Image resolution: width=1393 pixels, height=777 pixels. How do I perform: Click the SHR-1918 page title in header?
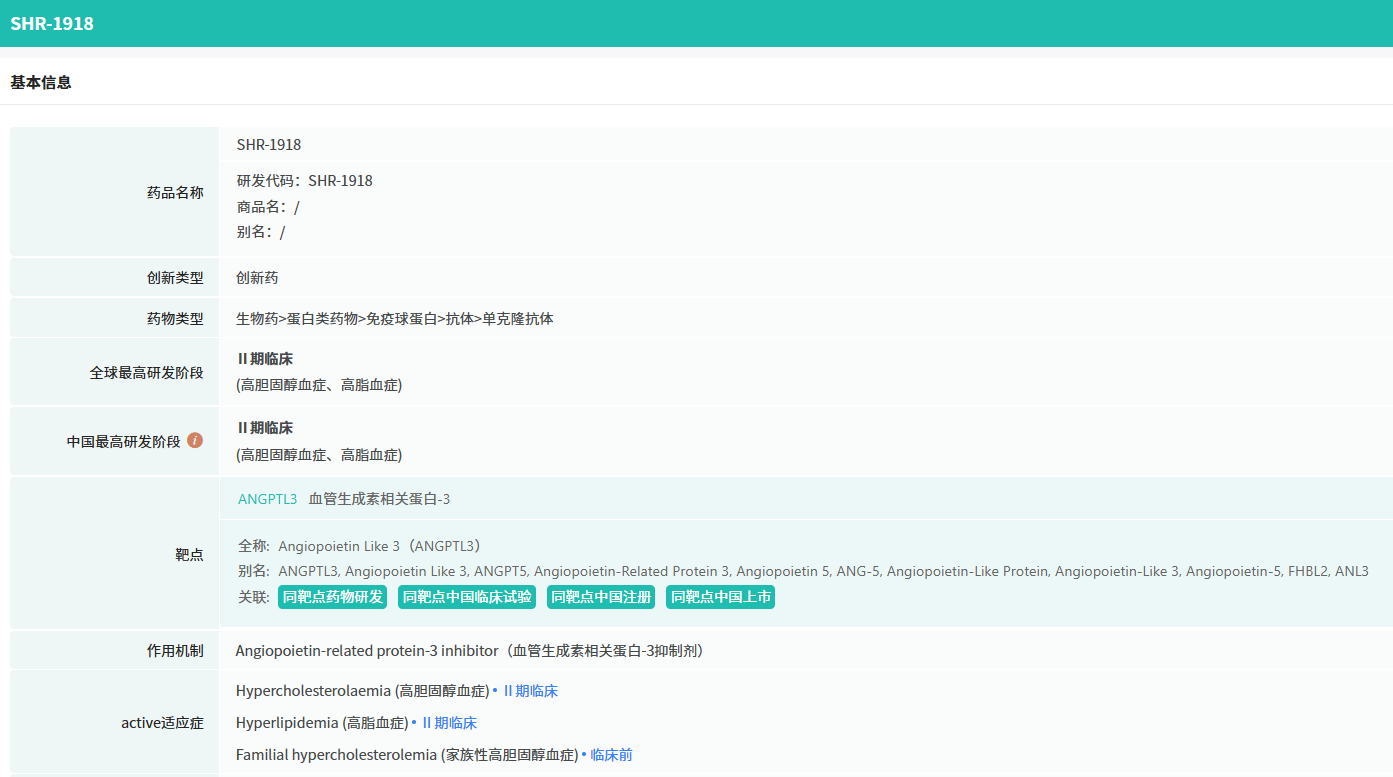click(52, 23)
